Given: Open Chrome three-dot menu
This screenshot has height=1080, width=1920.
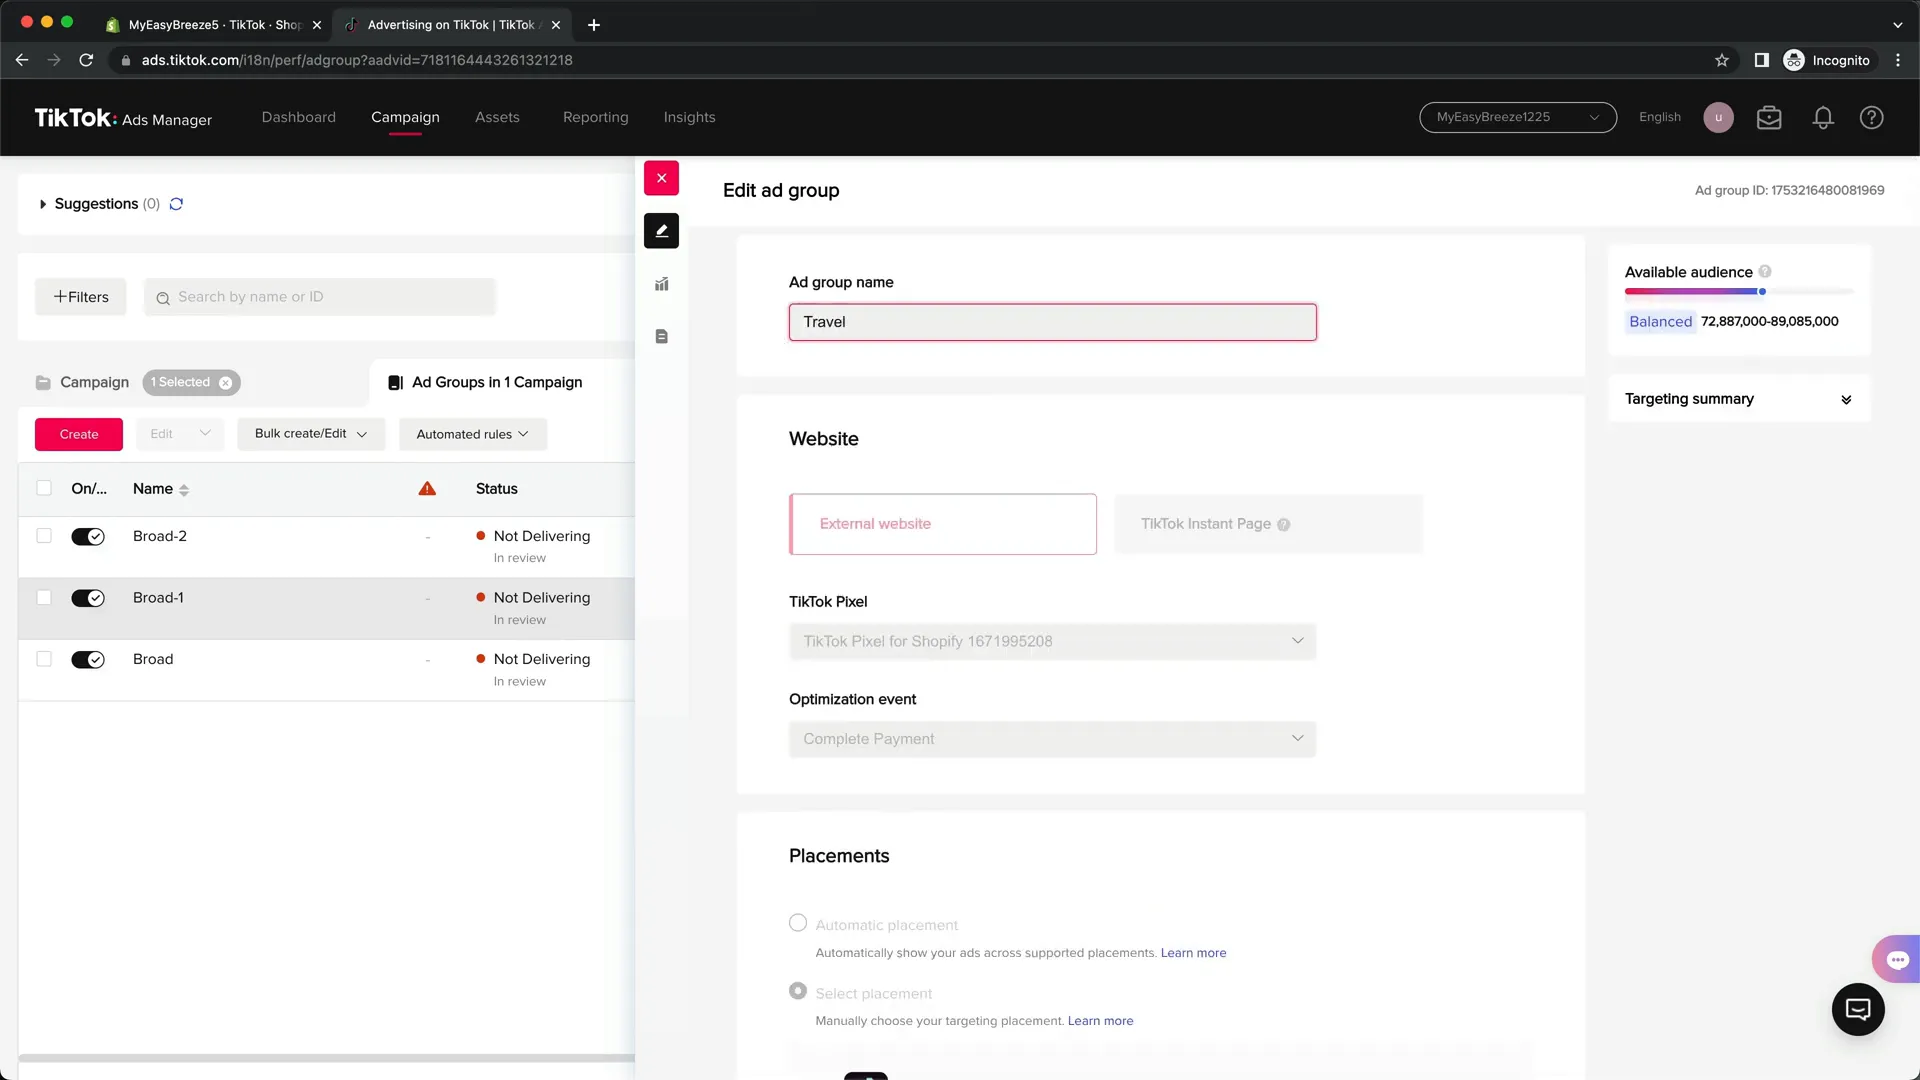Looking at the screenshot, I should (x=1898, y=60).
